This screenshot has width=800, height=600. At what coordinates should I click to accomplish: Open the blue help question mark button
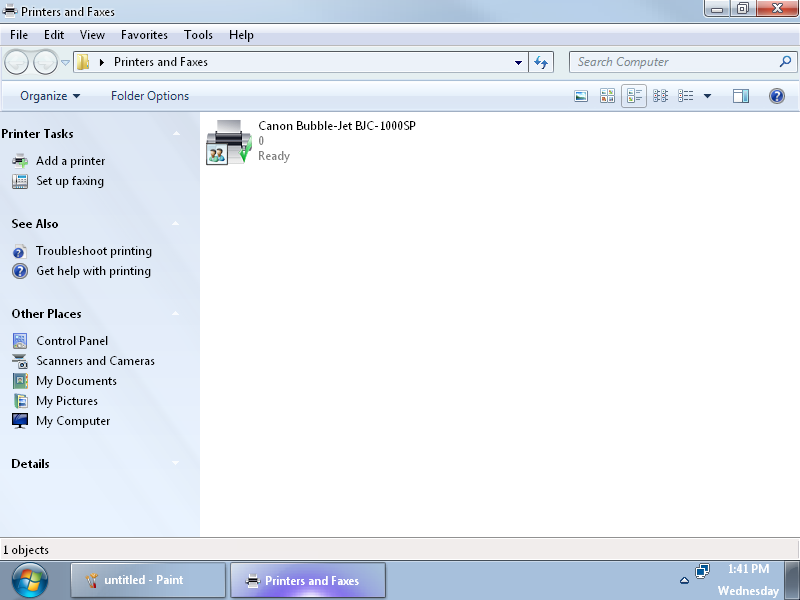pos(777,96)
